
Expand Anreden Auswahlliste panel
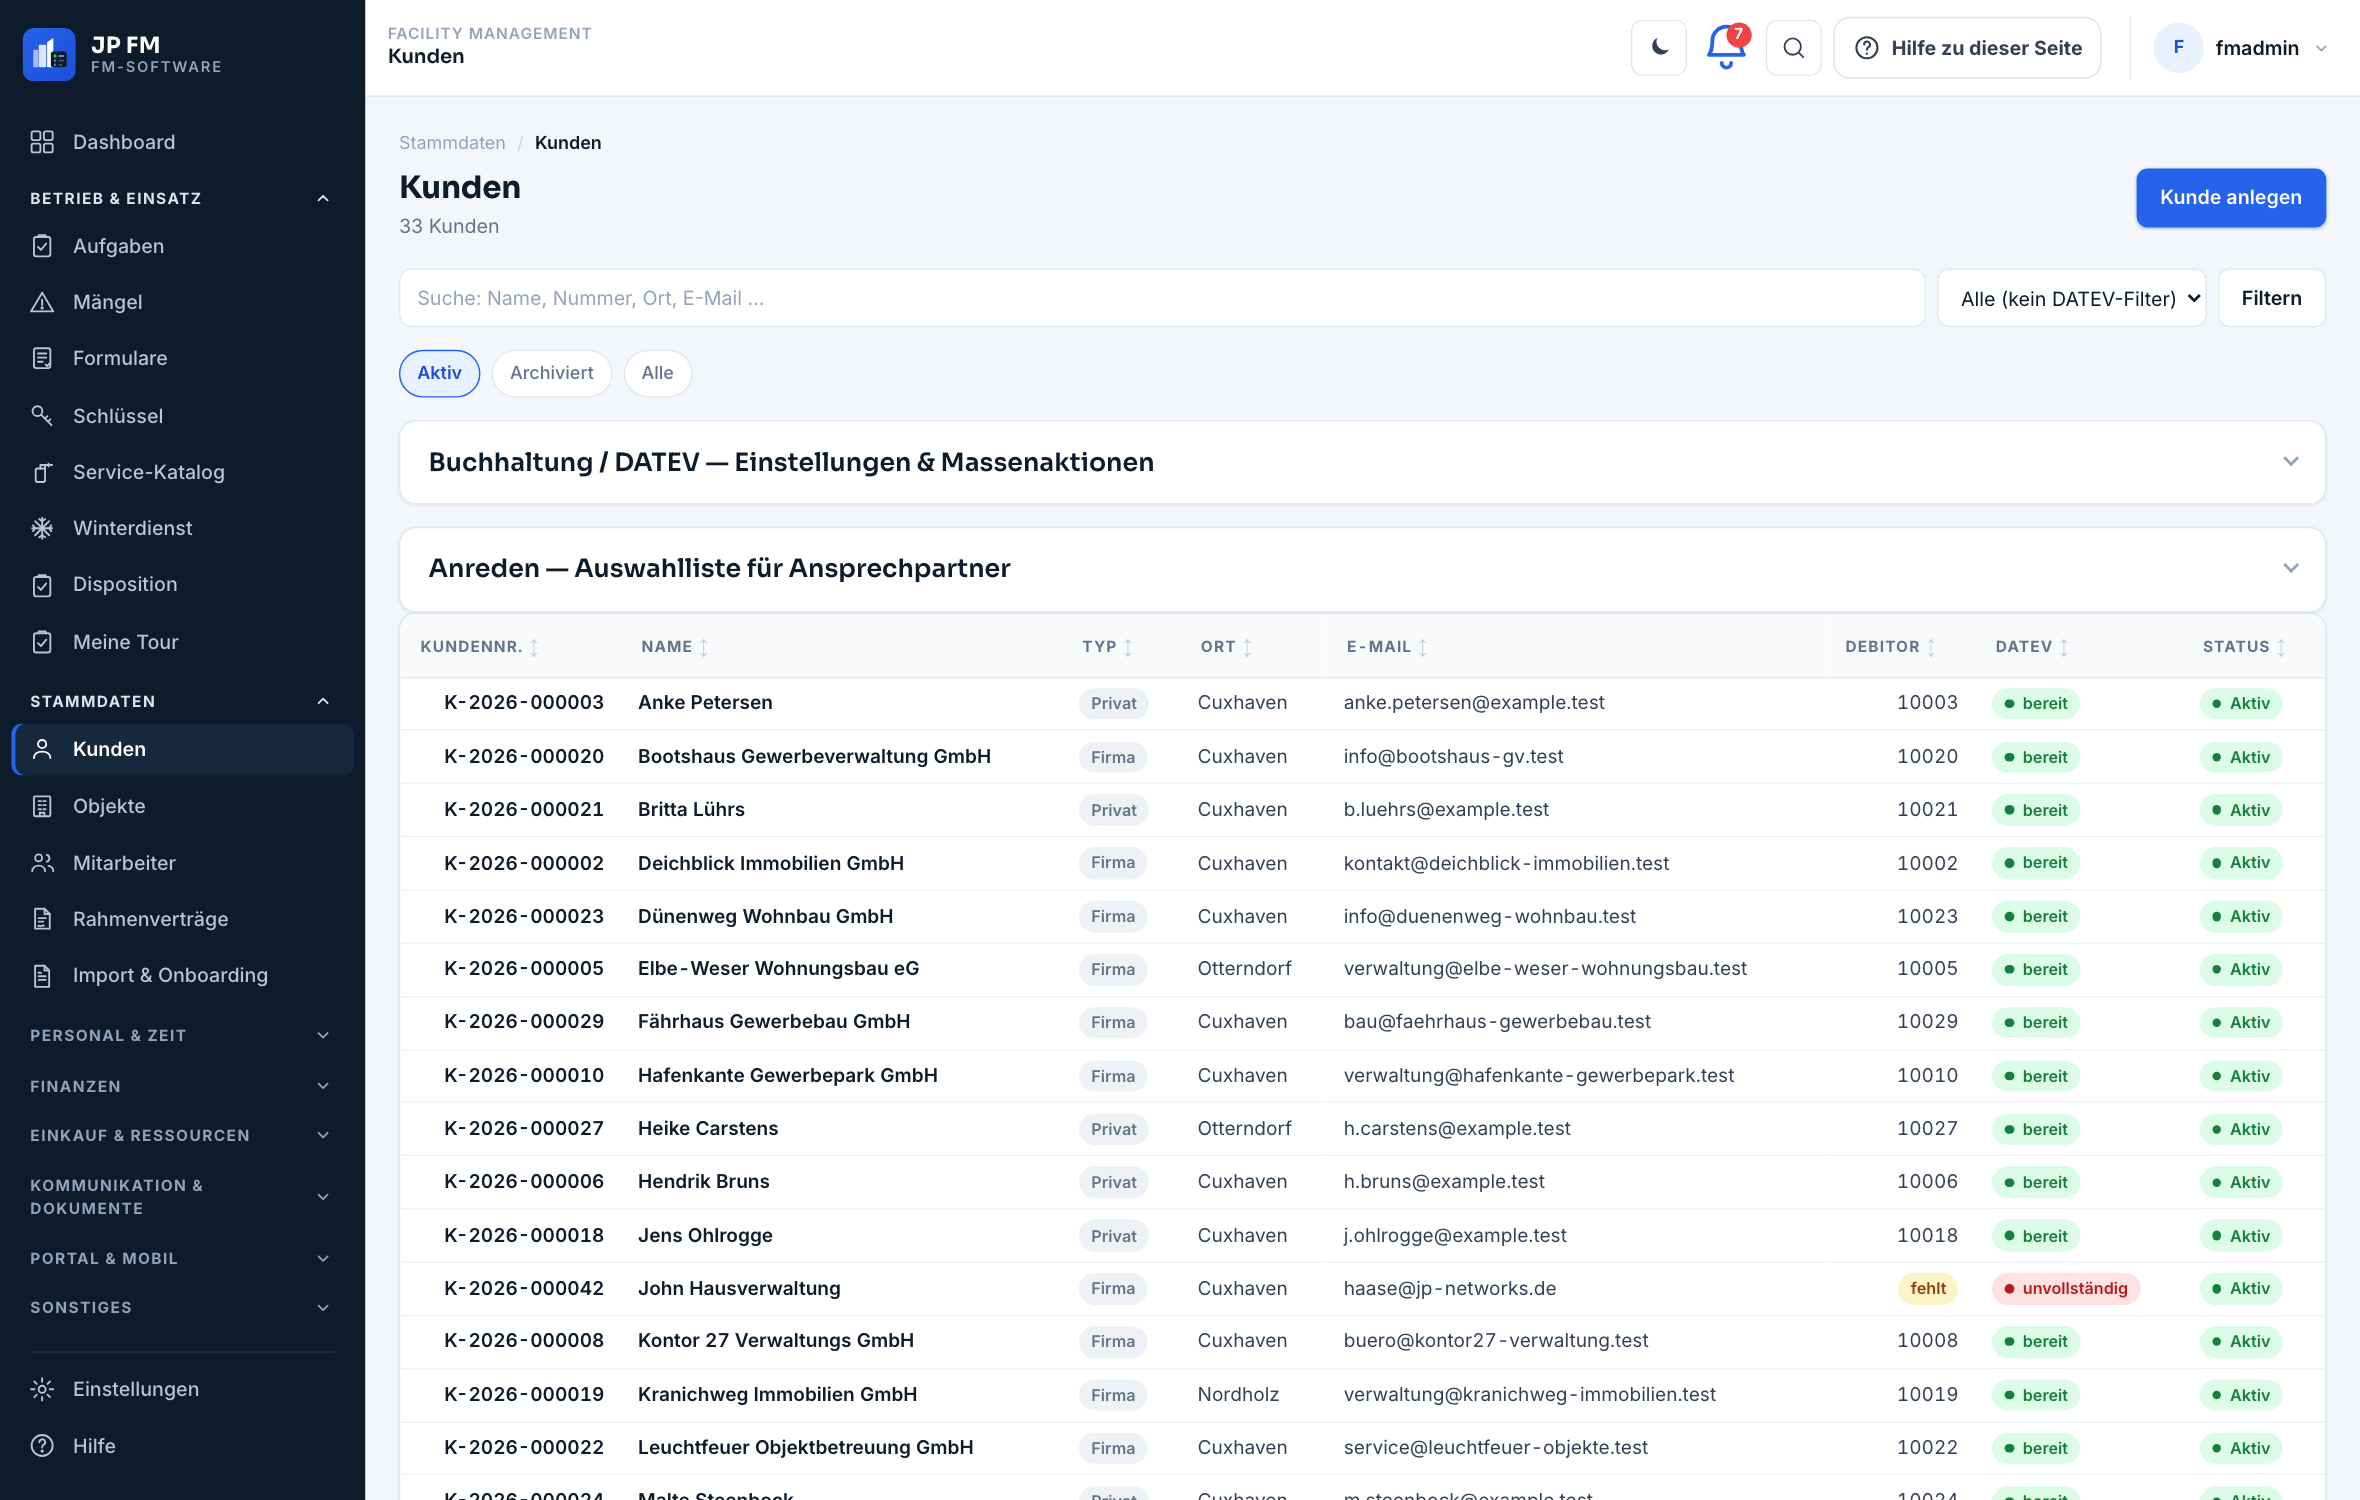coord(1362,568)
